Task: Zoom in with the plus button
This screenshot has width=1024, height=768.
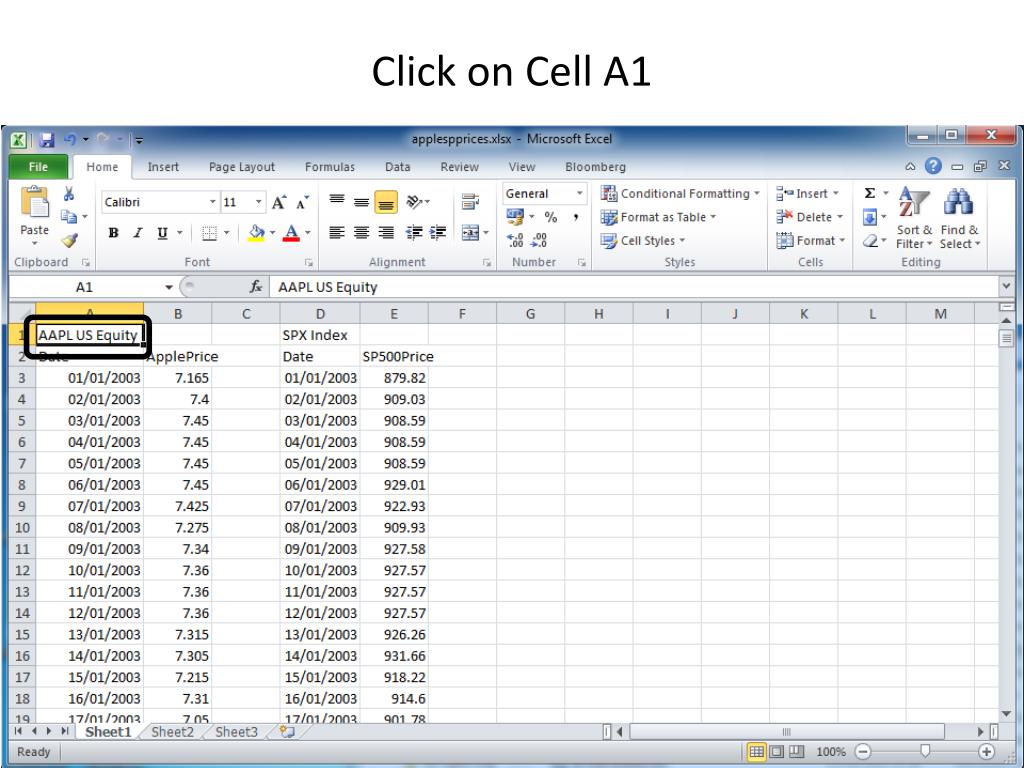Action: (x=986, y=752)
